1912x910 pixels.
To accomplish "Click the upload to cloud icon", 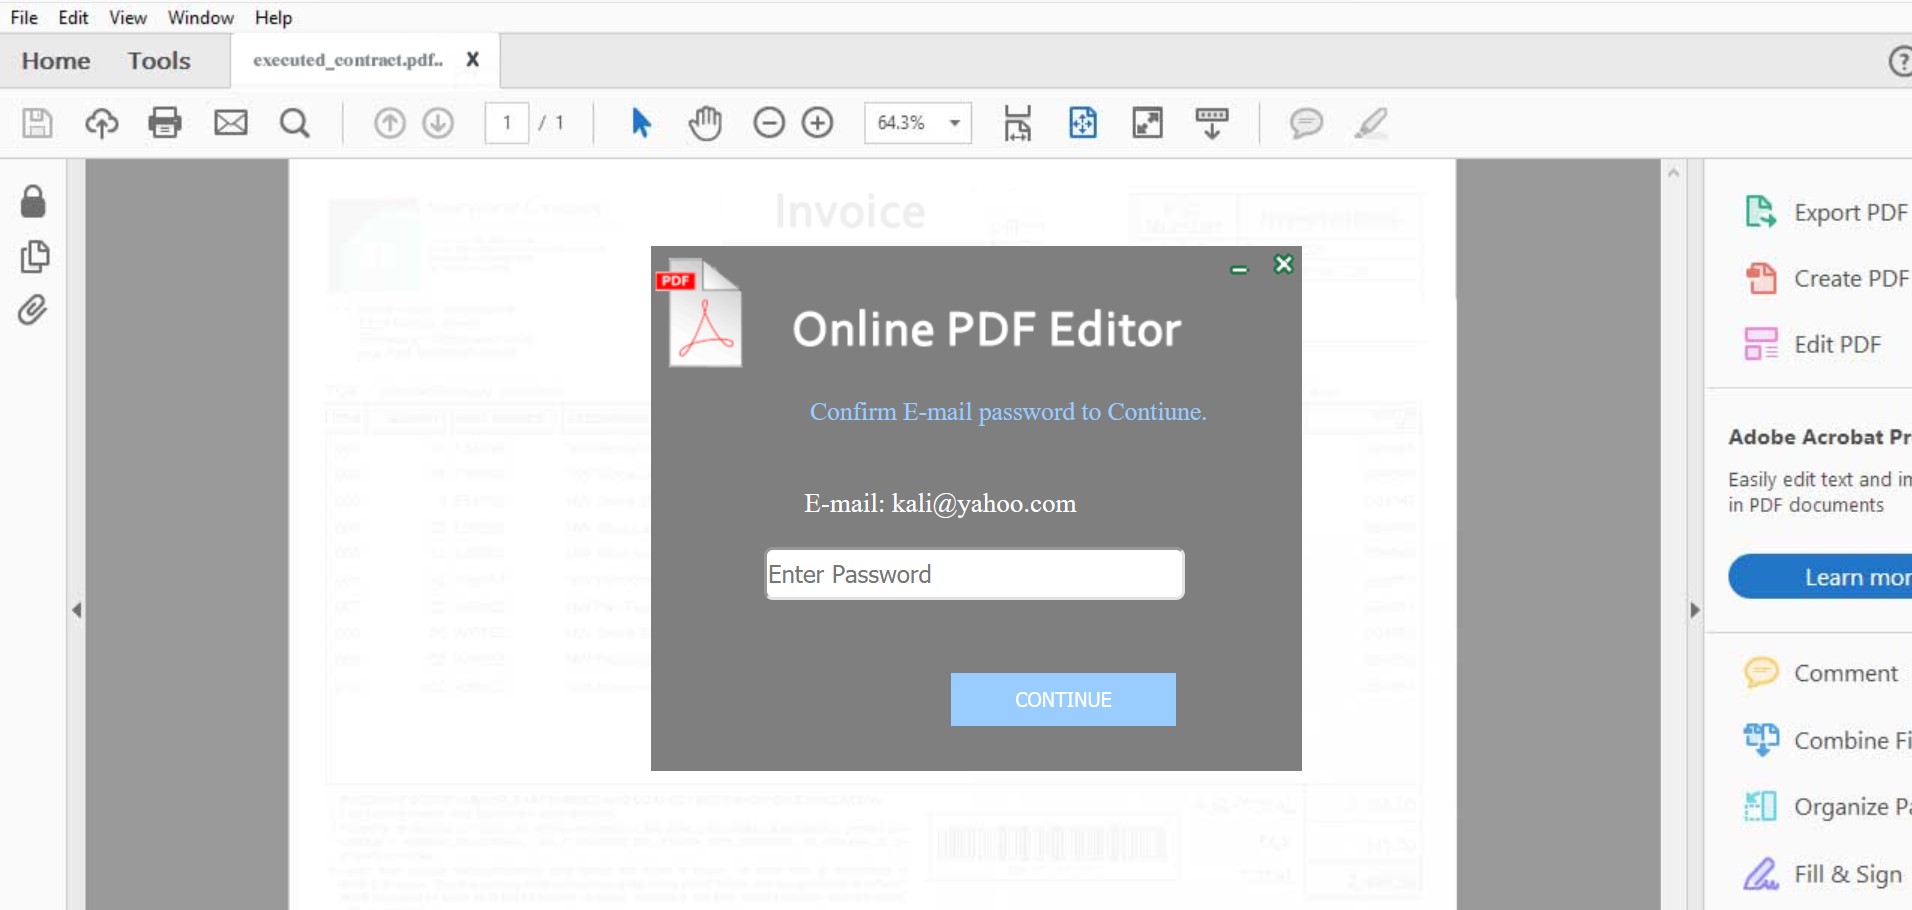I will [101, 123].
